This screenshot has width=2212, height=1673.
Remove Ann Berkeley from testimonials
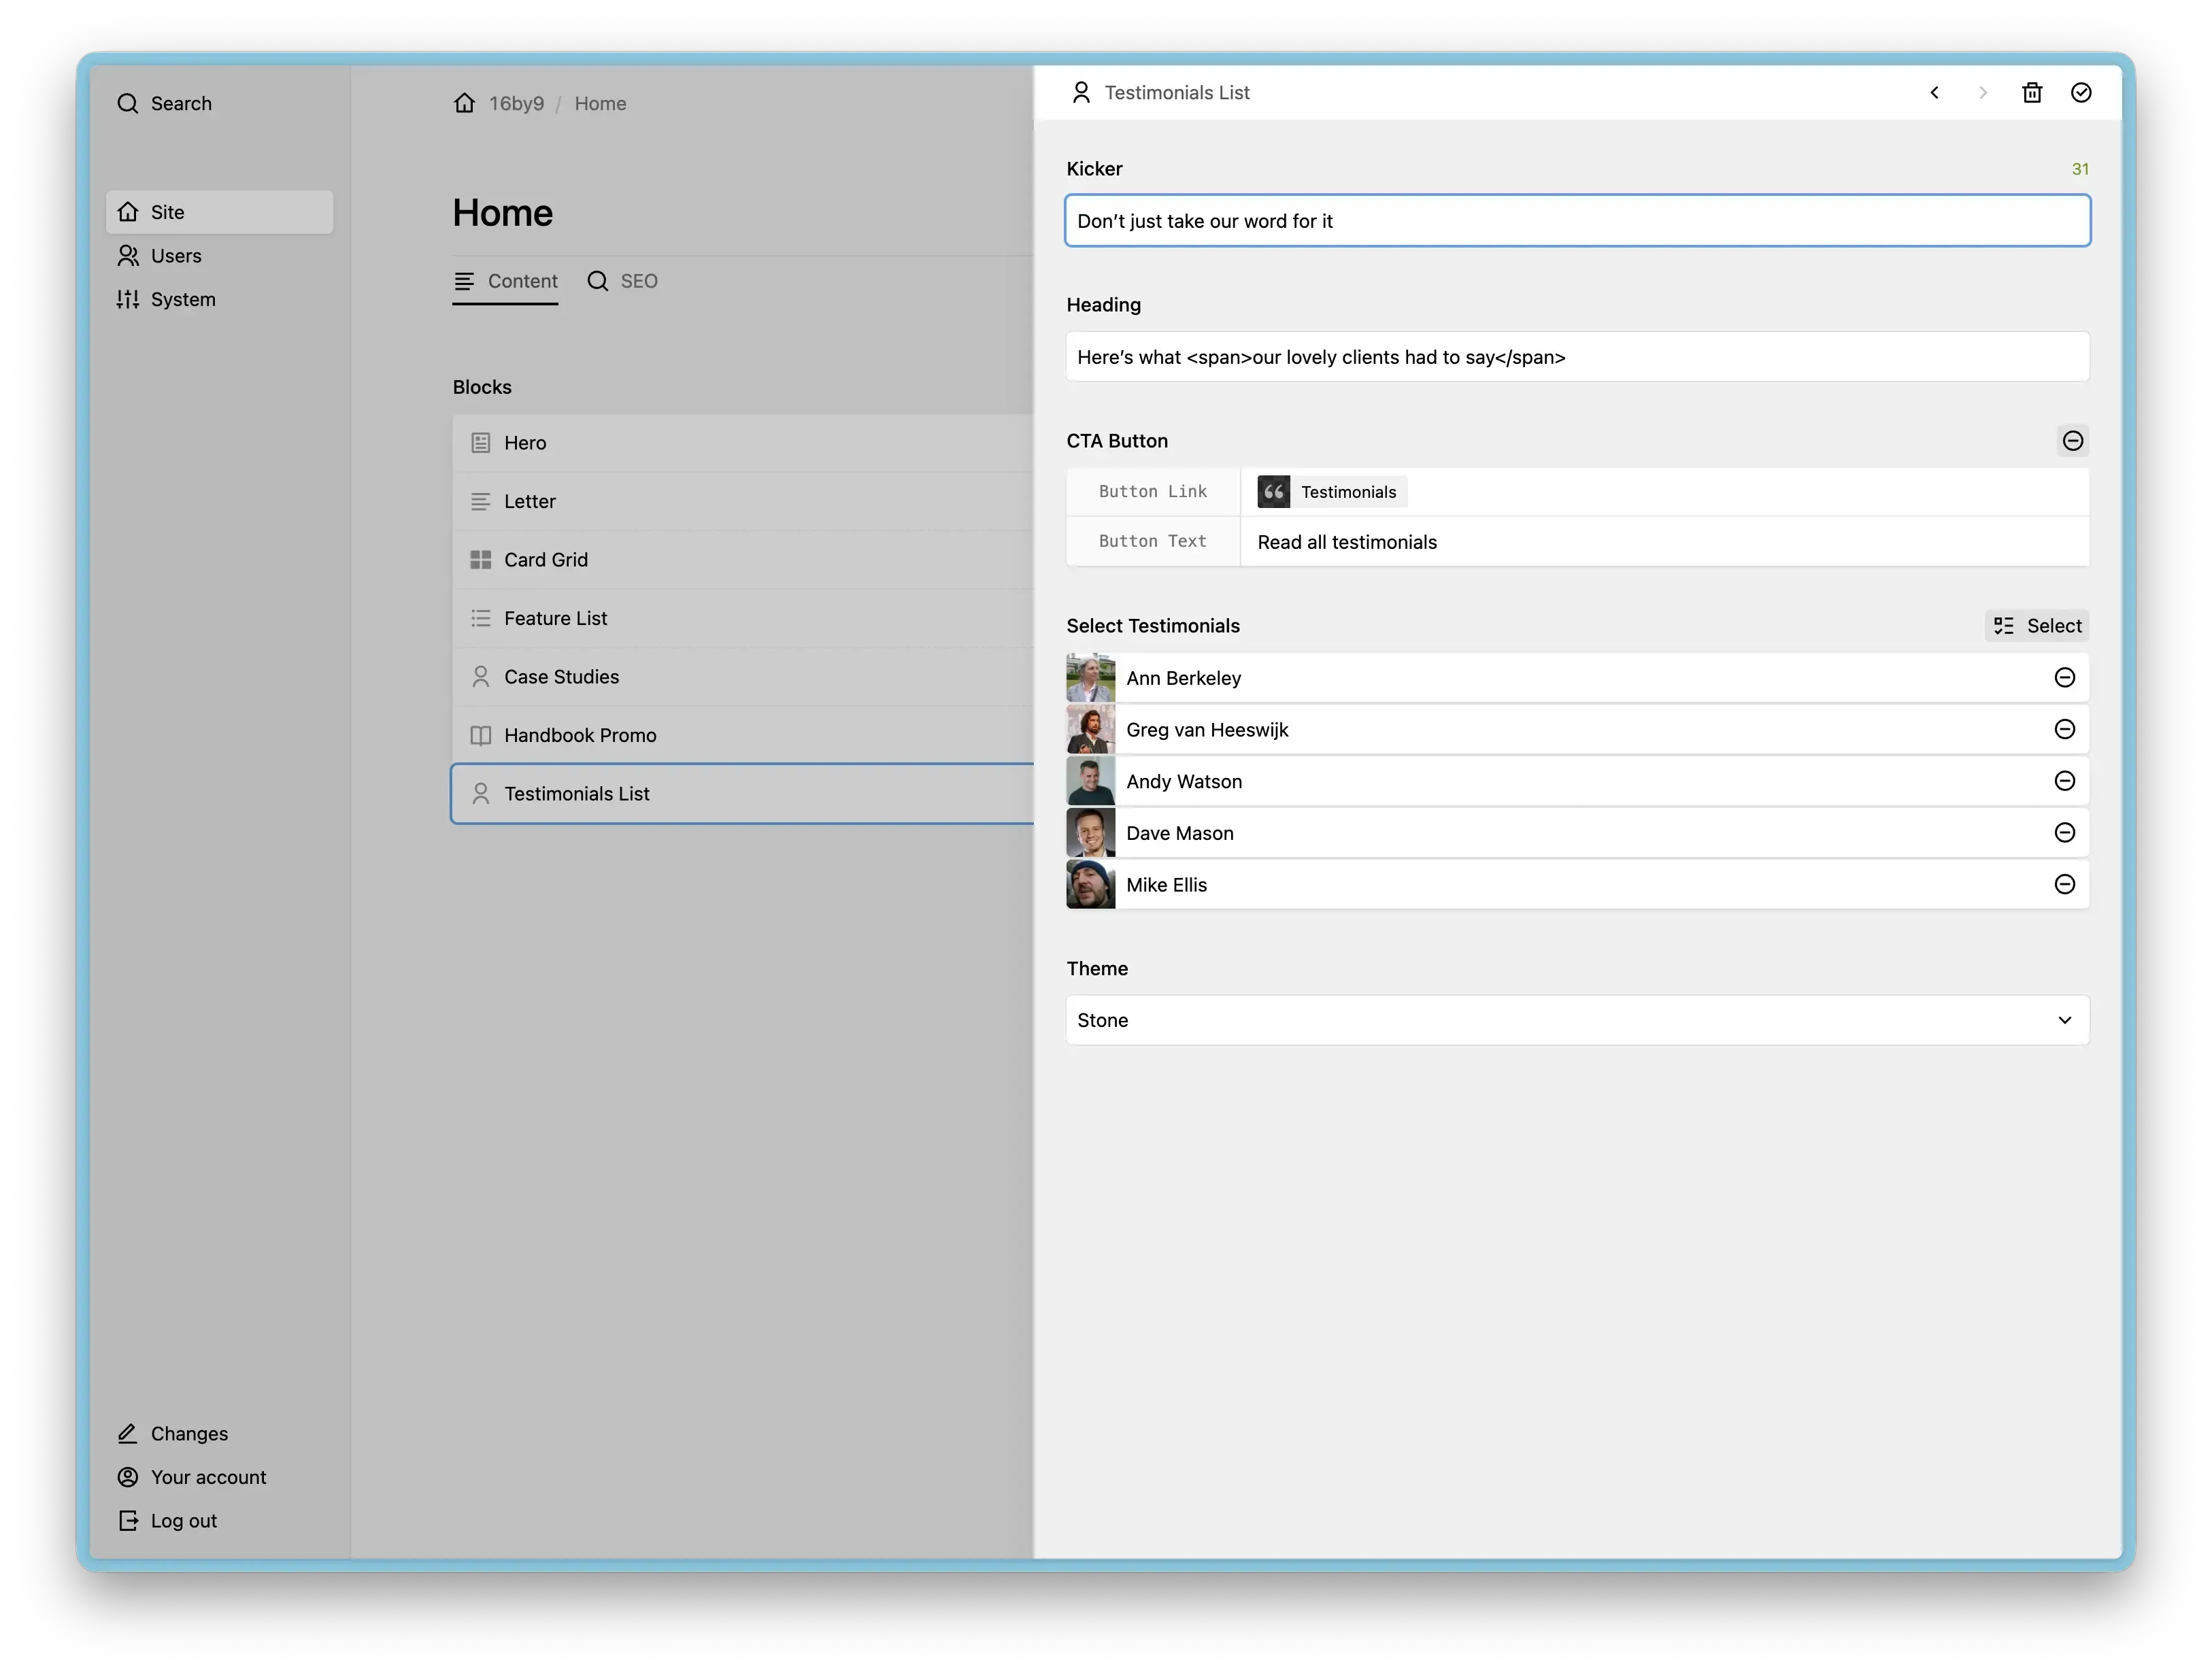2064,678
